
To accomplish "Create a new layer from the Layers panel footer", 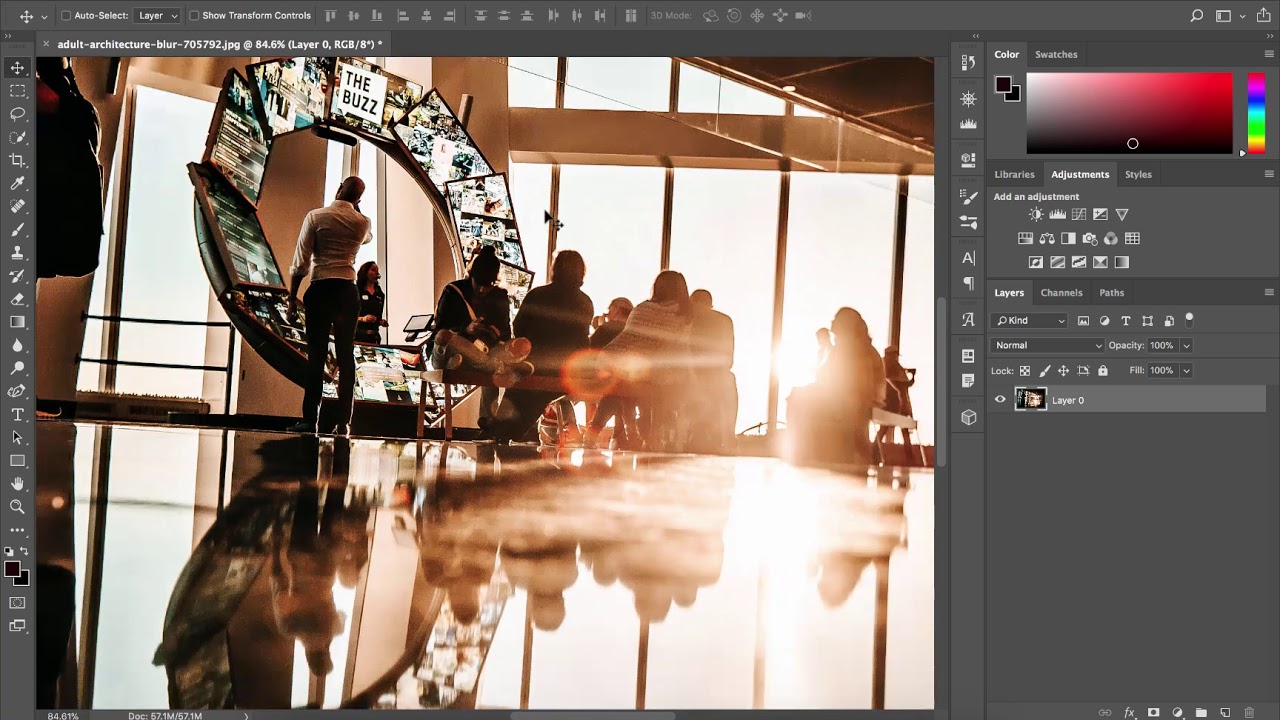I will tap(1225, 712).
